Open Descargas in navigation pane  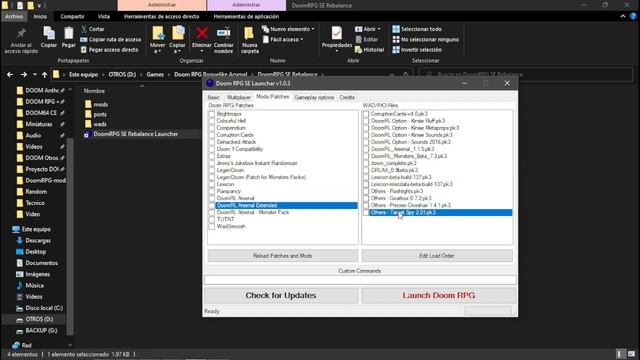pos(38,240)
